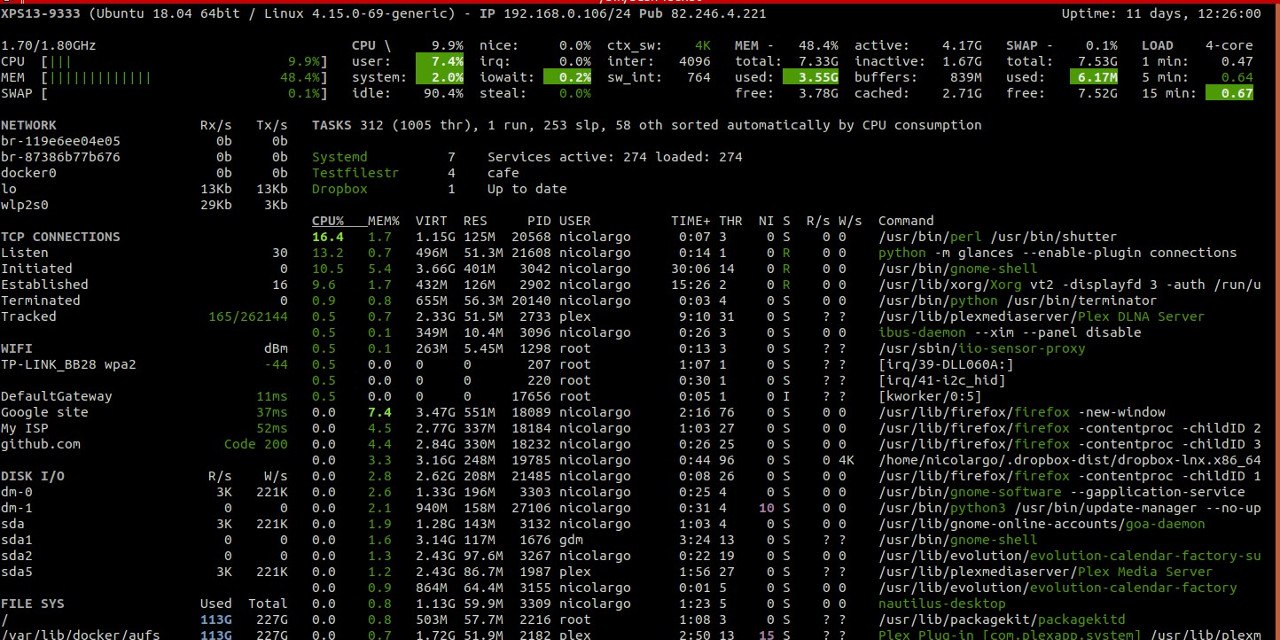The image size is (1280, 640).
Task: Click the TASKS 312 summary line
Action: click(646, 125)
